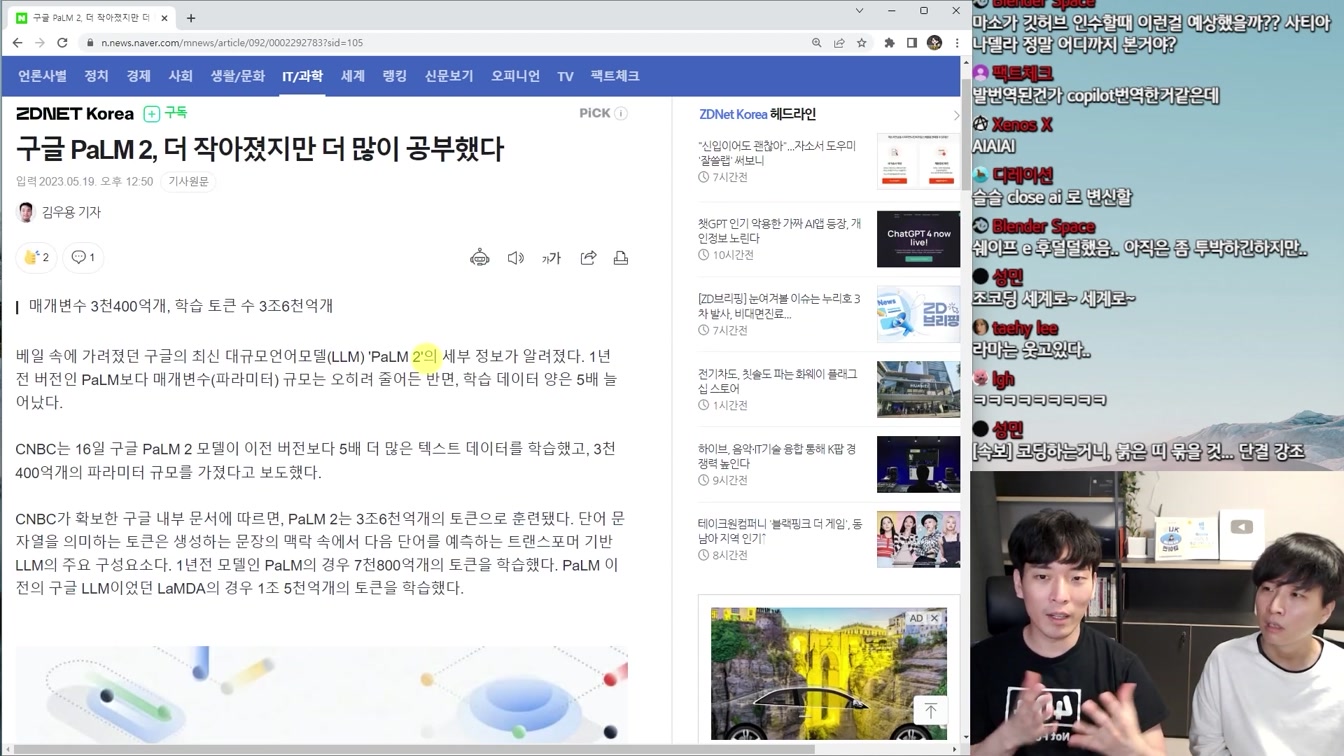Open the zoom magnifier in address bar
This screenshot has width=1344, height=756.
[x=817, y=43]
